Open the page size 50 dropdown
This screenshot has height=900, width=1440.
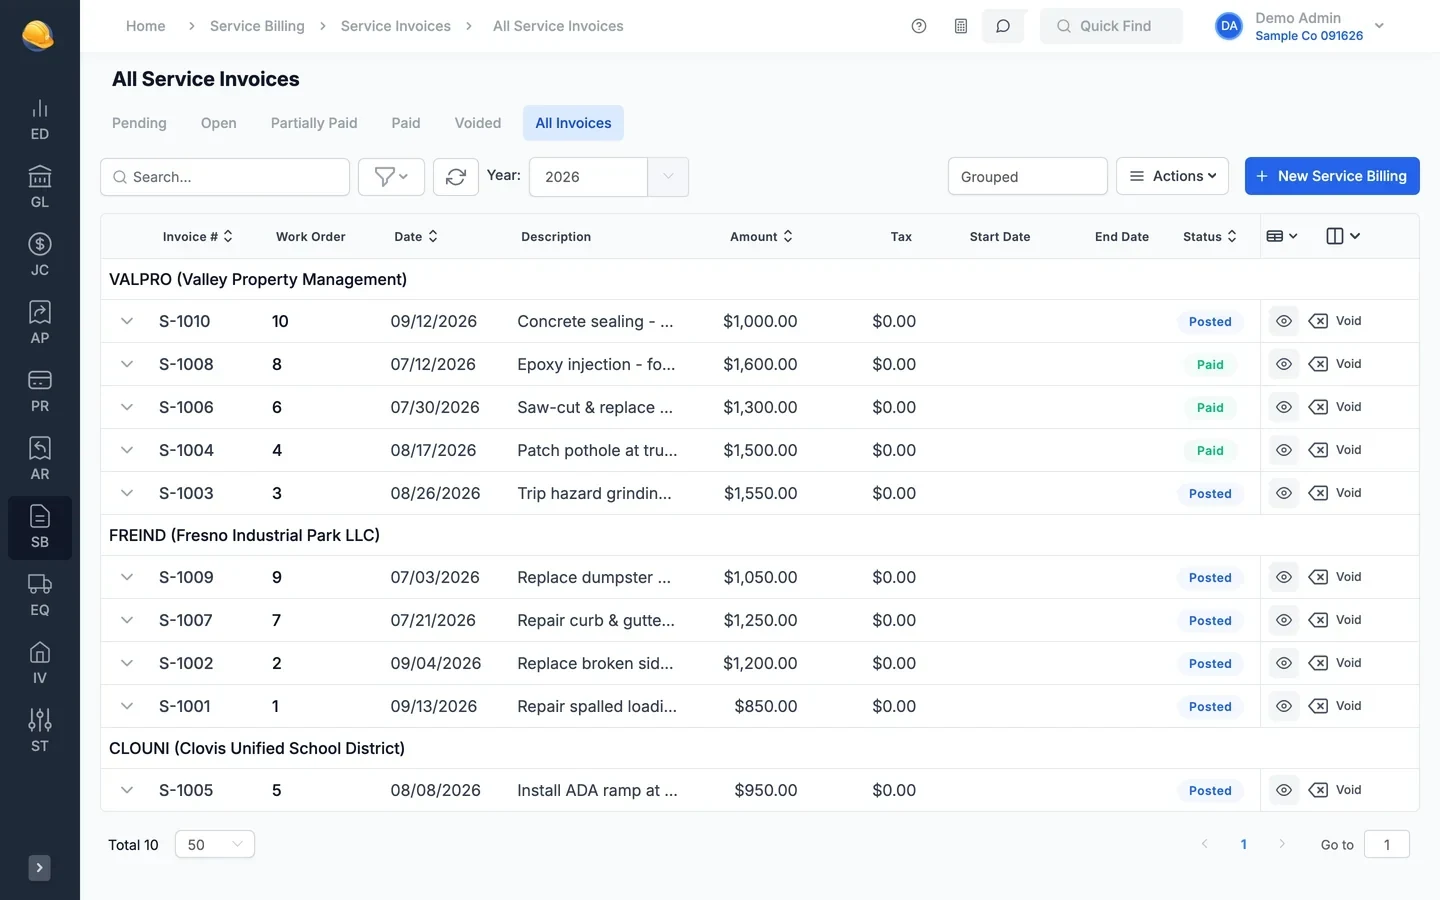(x=215, y=844)
